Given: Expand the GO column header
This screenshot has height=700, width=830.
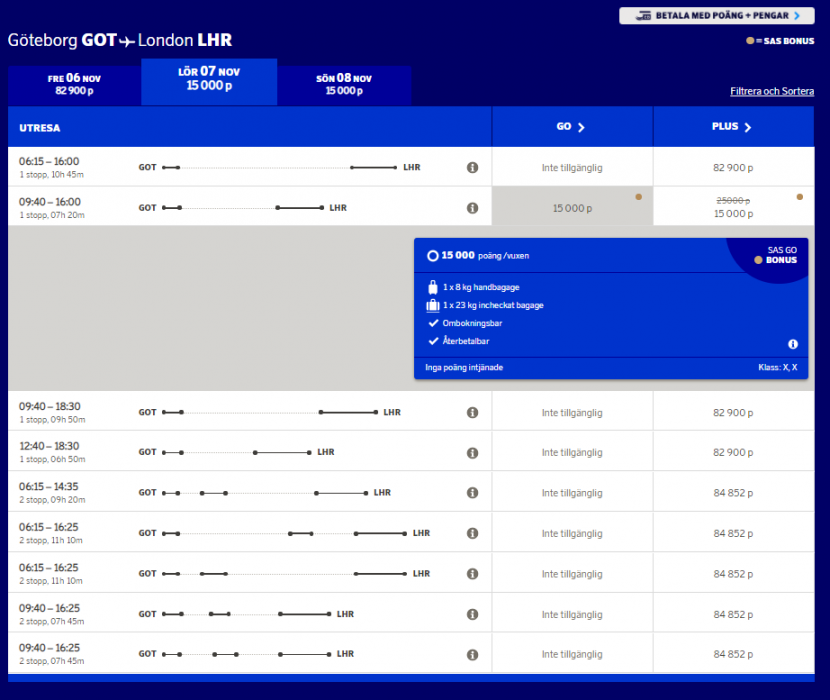Looking at the screenshot, I should (x=571, y=127).
